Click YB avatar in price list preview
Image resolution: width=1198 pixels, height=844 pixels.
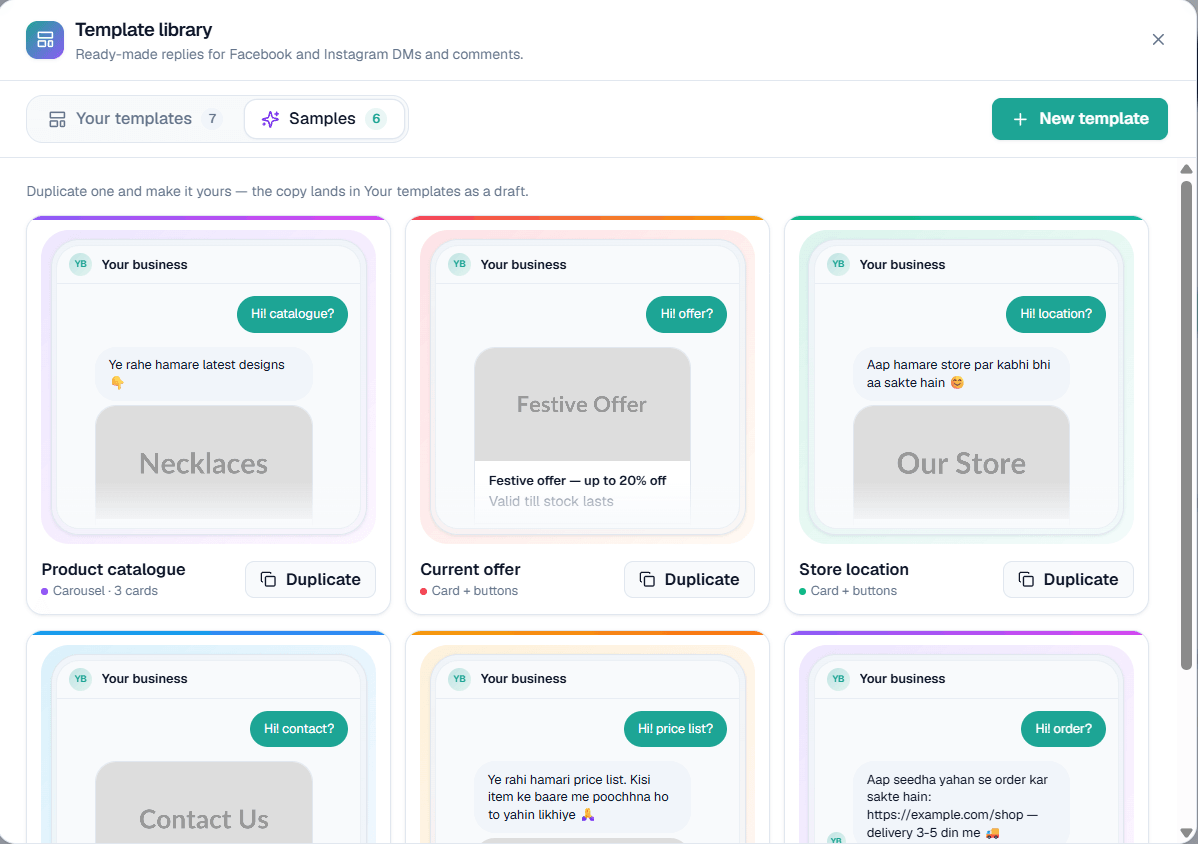point(459,678)
